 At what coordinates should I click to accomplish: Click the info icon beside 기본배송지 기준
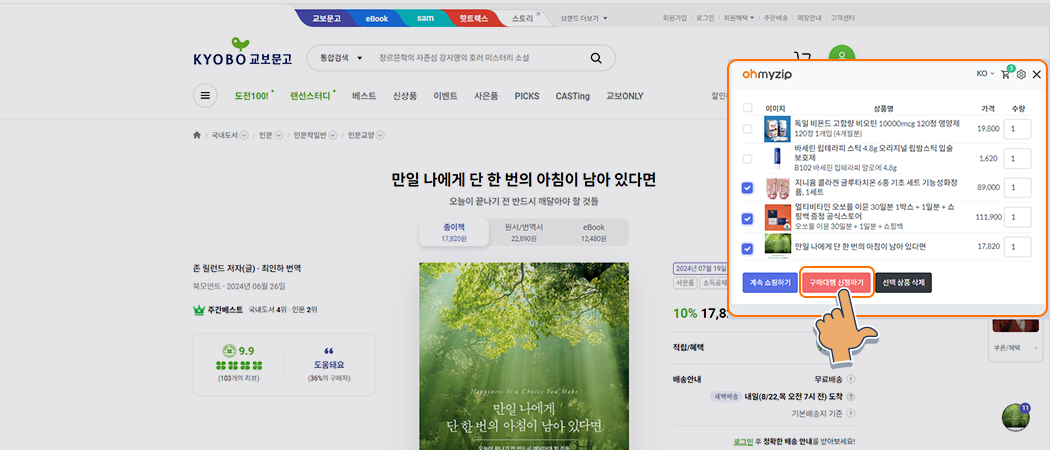pyautogui.click(x=851, y=413)
